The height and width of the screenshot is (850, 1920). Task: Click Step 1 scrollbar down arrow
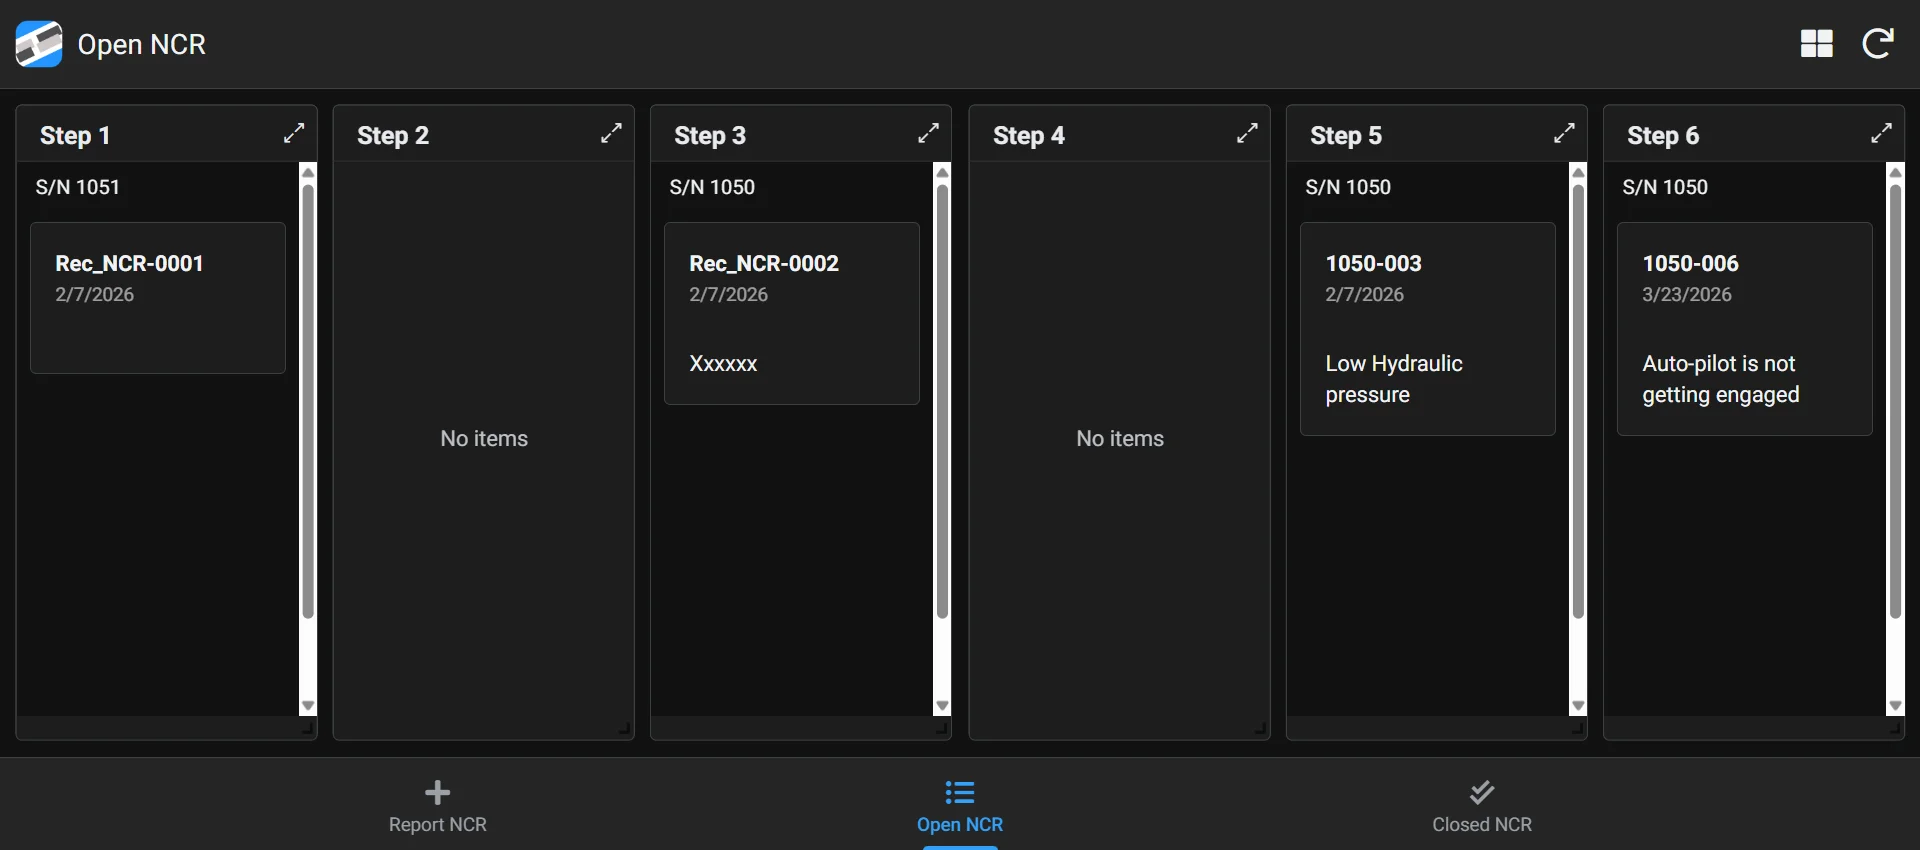click(x=308, y=706)
